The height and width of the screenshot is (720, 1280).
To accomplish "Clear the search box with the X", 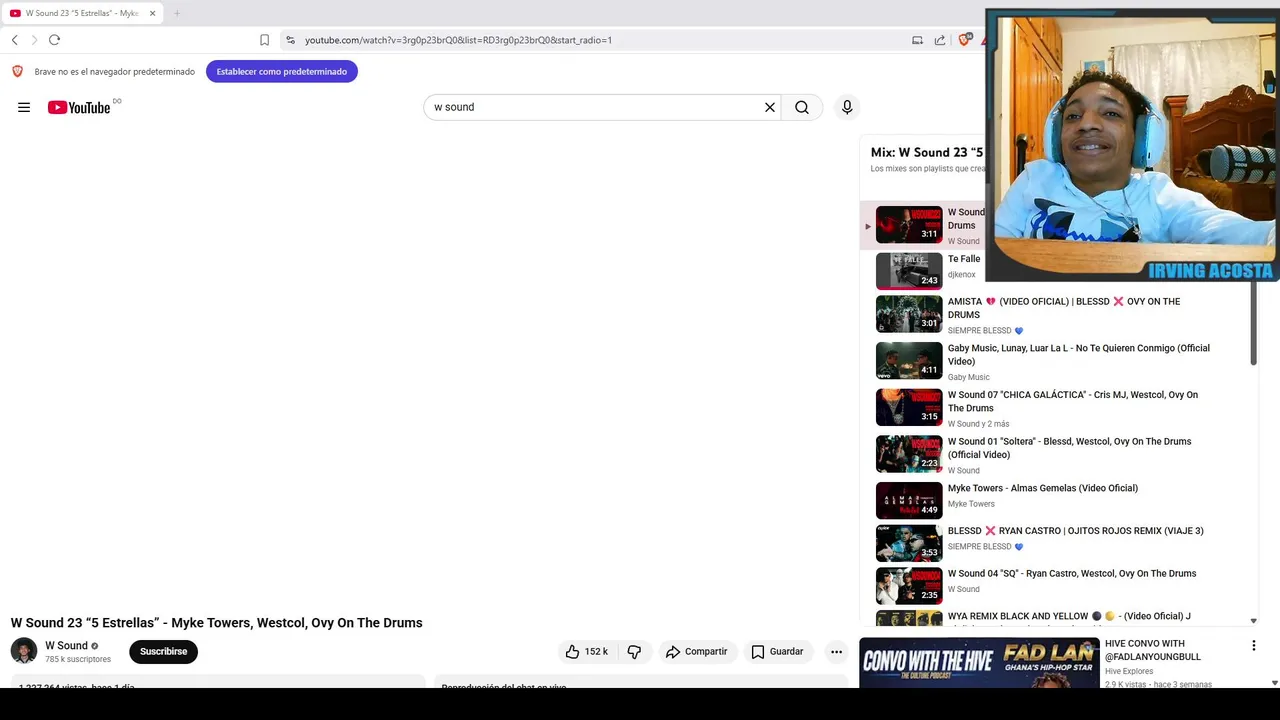I will pos(770,107).
